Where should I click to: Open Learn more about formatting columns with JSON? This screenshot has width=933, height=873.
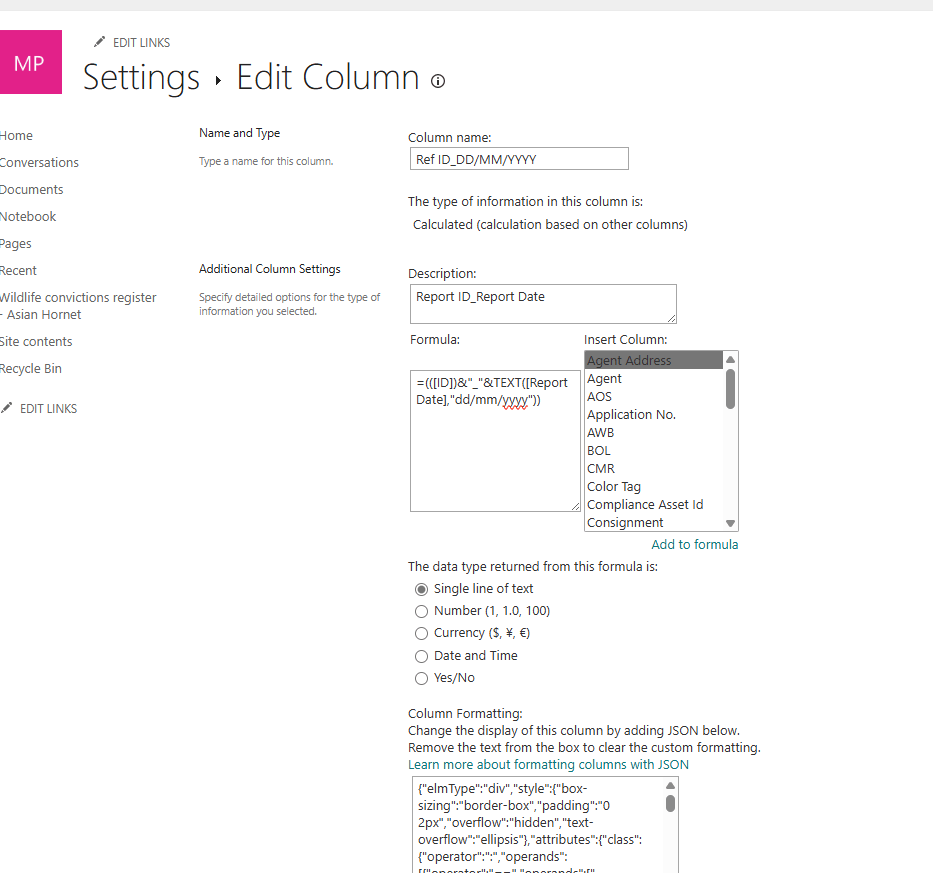coord(548,765)
